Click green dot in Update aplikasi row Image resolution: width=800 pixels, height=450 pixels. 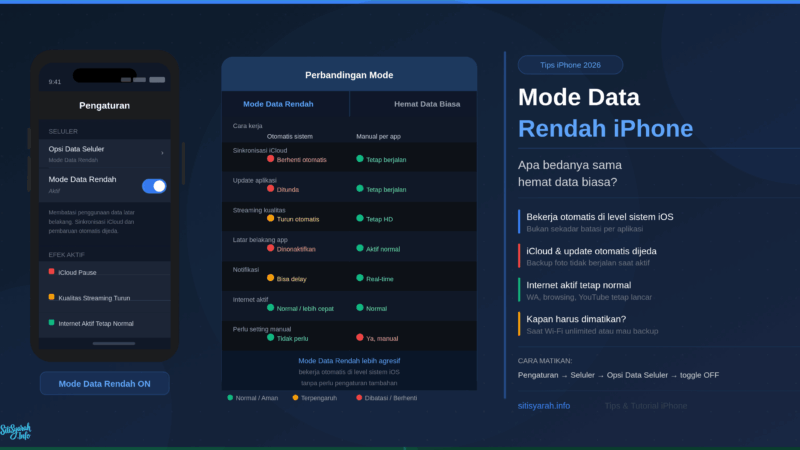360,188
